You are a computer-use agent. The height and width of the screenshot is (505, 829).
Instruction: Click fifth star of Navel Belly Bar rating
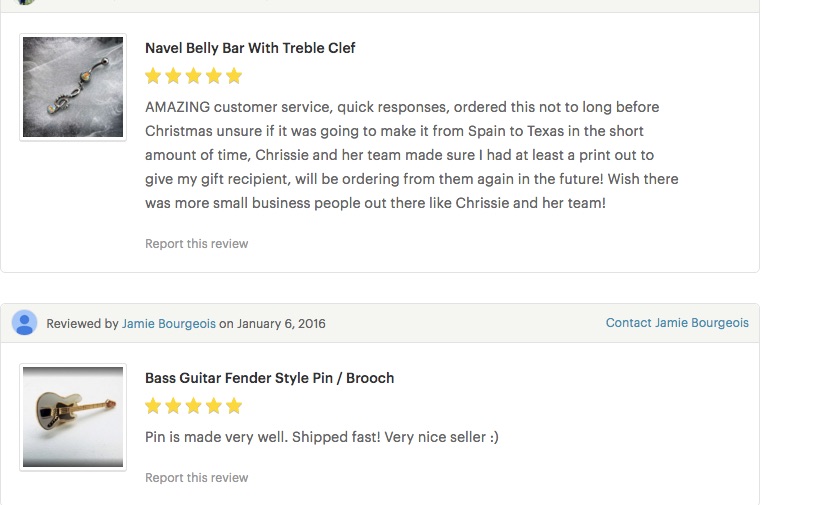(234, 76)
